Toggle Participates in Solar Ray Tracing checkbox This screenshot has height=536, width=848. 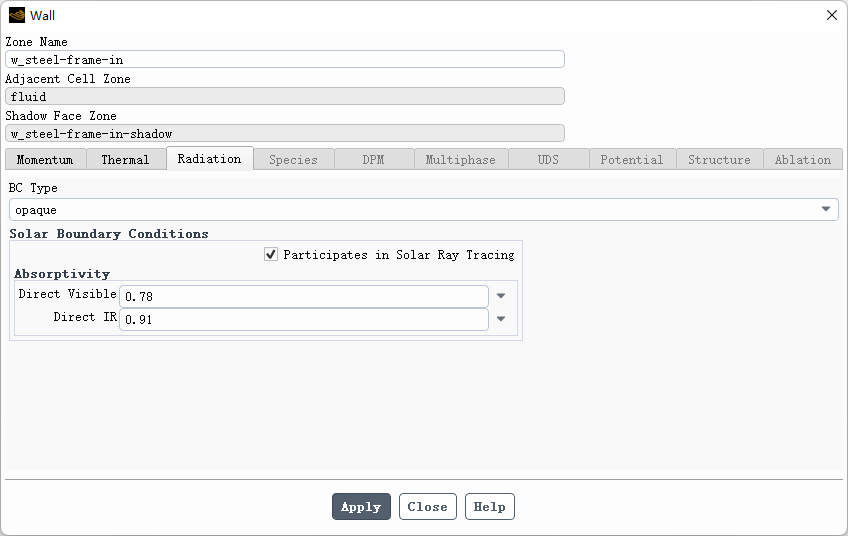[271, 255]
